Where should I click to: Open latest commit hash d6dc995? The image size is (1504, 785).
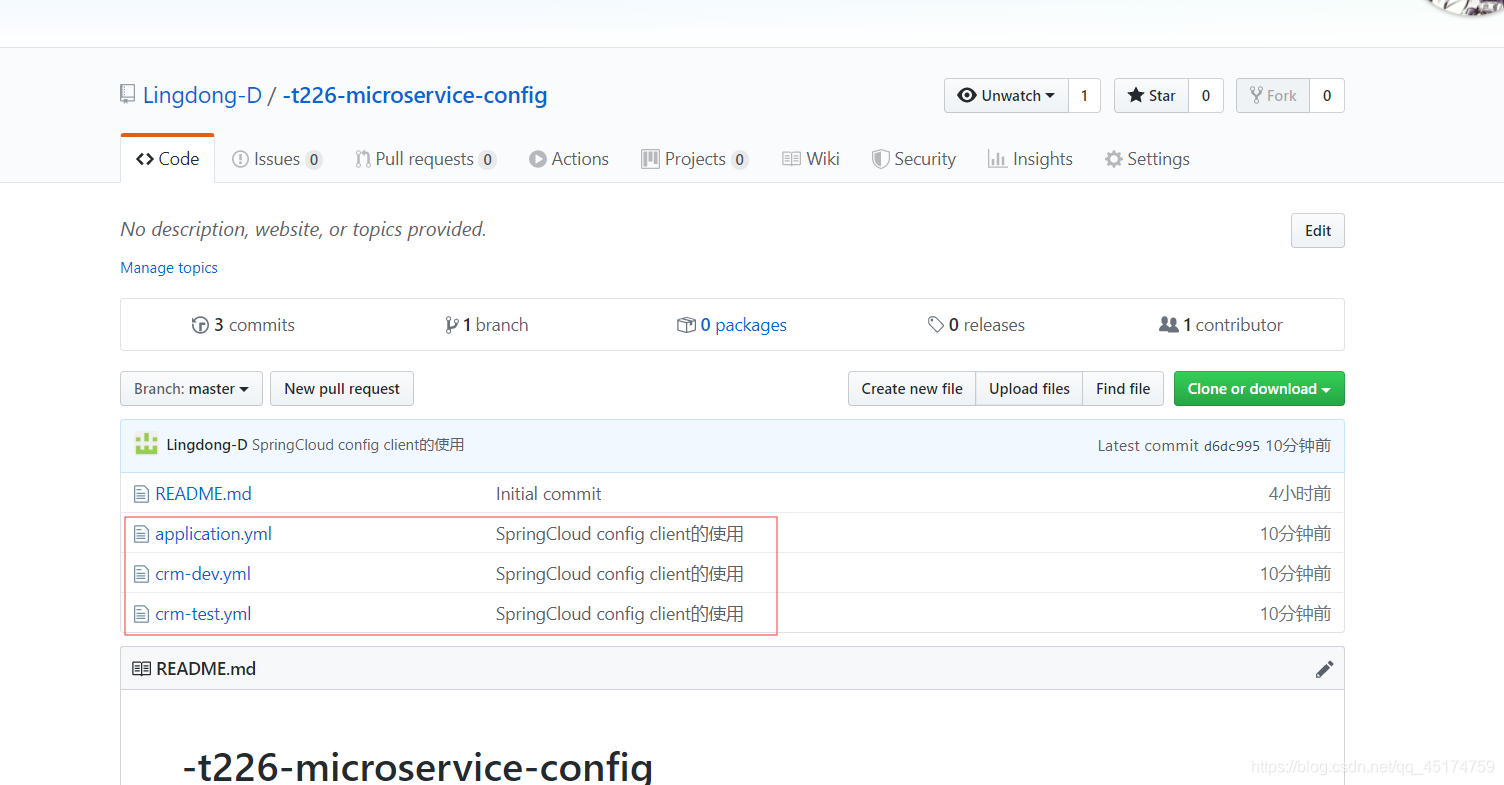pos(1232,446)
